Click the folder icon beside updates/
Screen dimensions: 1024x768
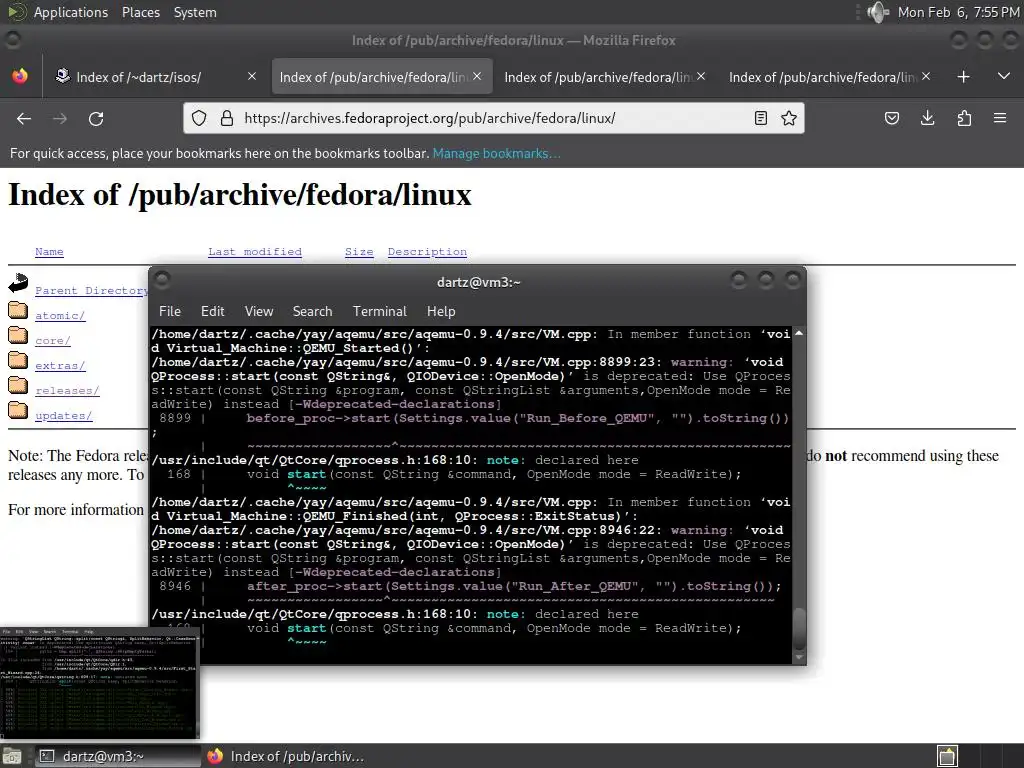pos(18,409)
